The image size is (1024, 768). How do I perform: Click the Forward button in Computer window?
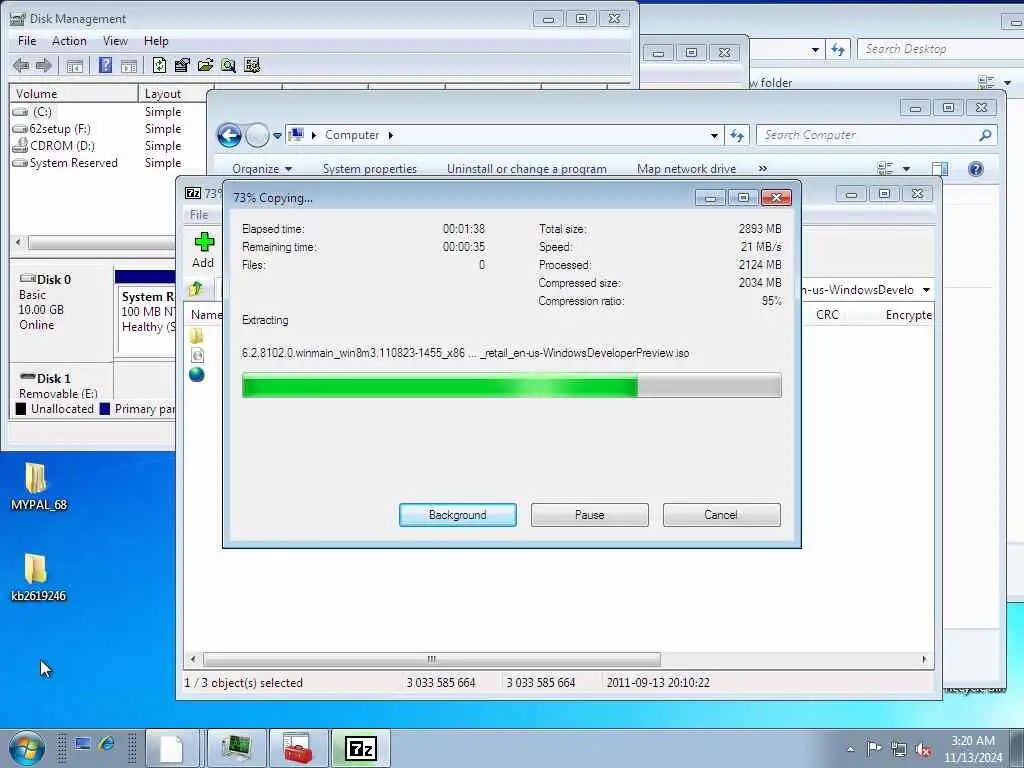click(257, 135)
